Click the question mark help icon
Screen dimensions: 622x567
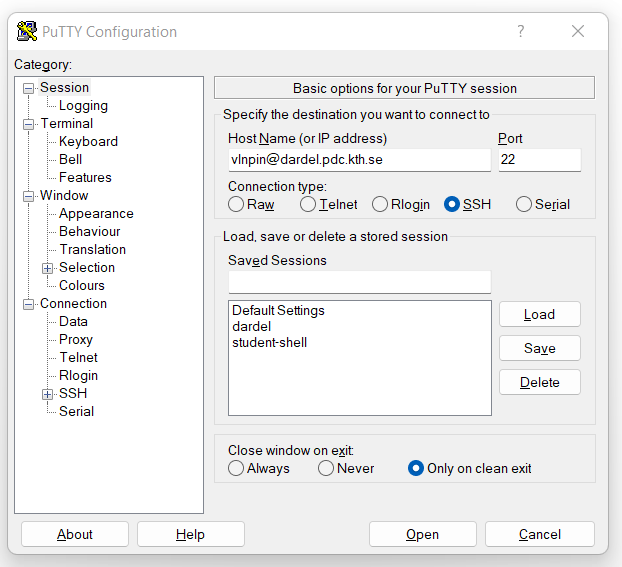[520, 32]
